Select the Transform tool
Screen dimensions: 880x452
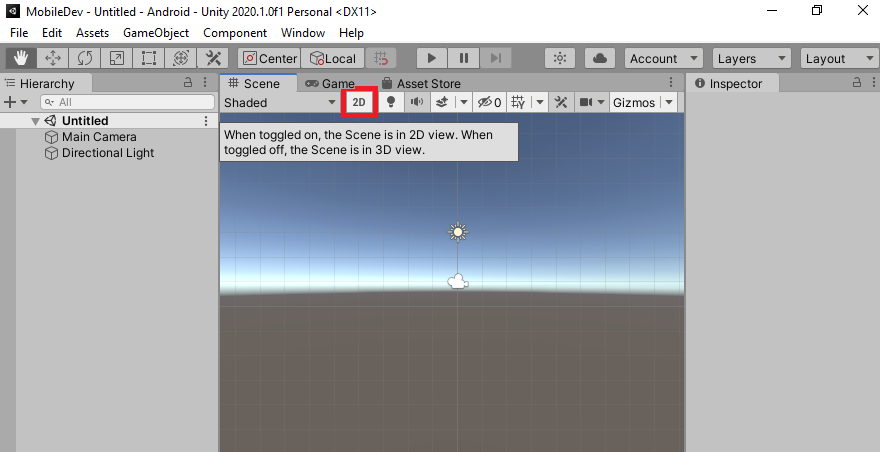[x=181, y=58]
